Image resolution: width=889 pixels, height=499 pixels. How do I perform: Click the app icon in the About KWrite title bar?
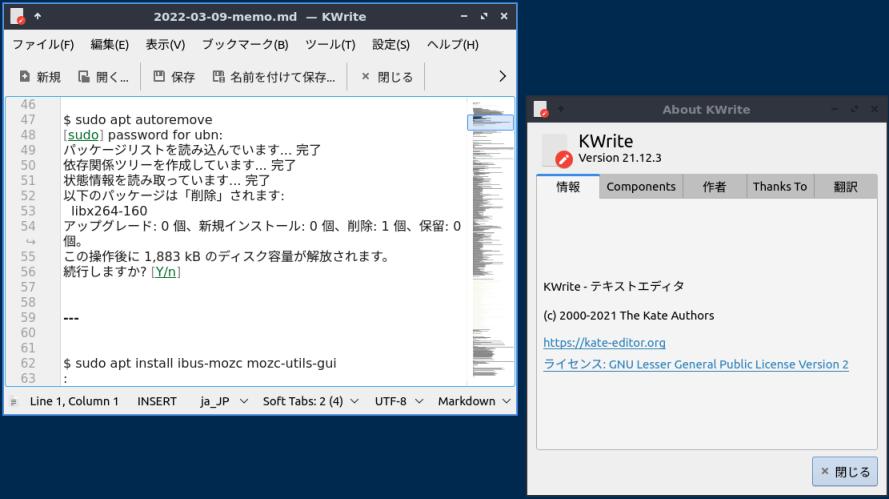[541, 109]
